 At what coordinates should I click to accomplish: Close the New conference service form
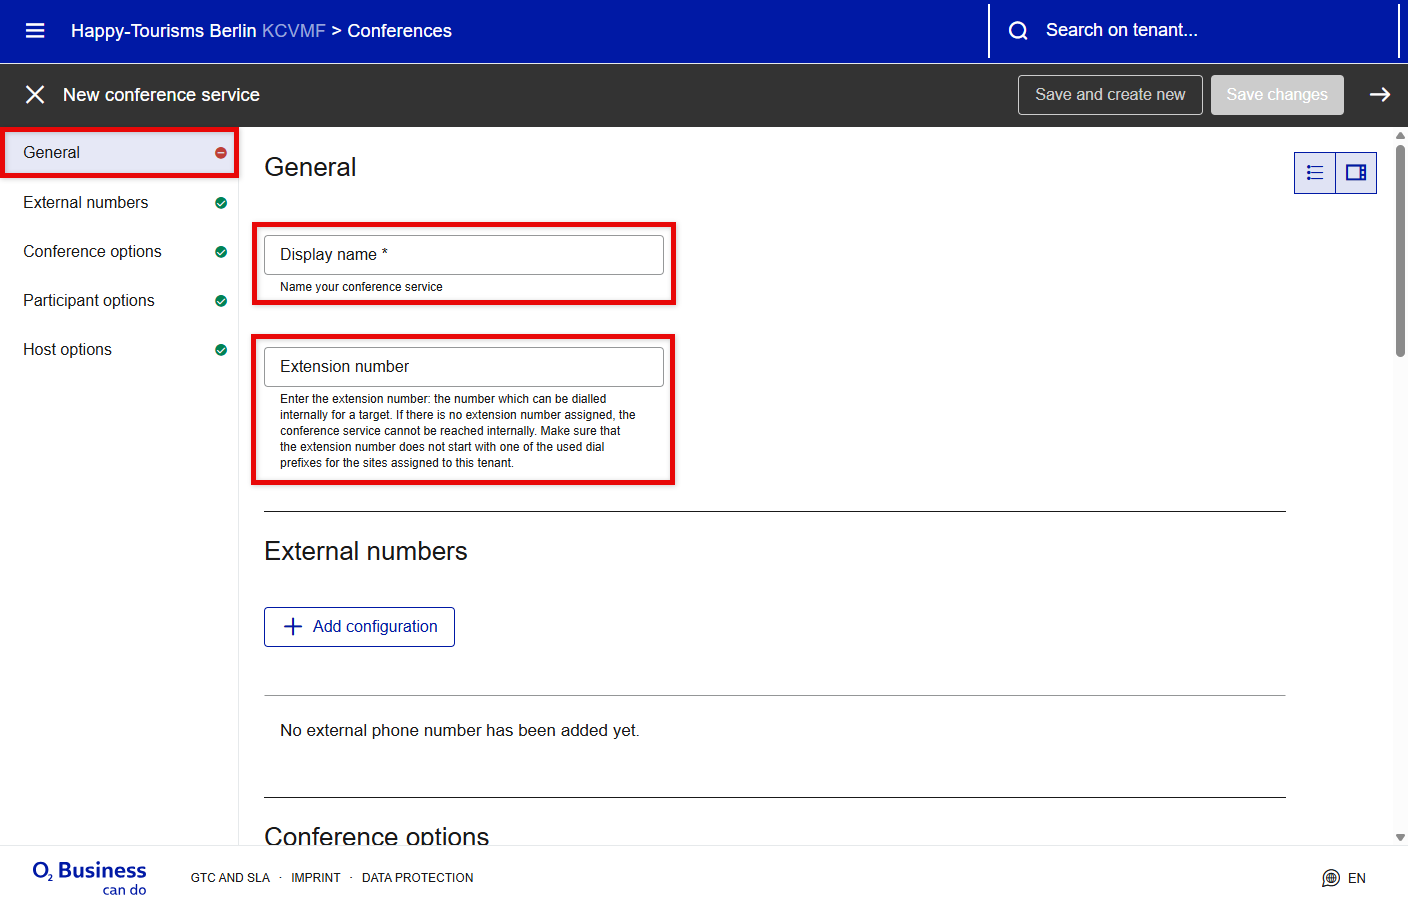(35, 95)
